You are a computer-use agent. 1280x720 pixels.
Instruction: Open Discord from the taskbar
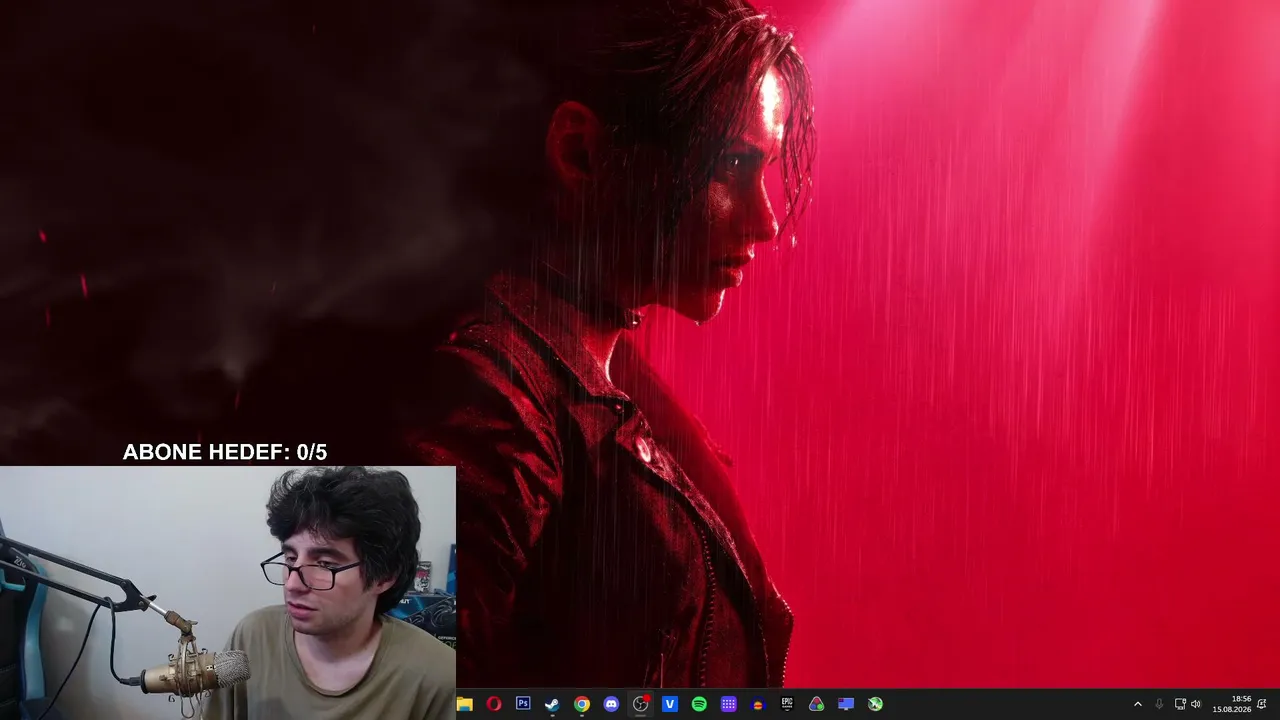[611, 704]
